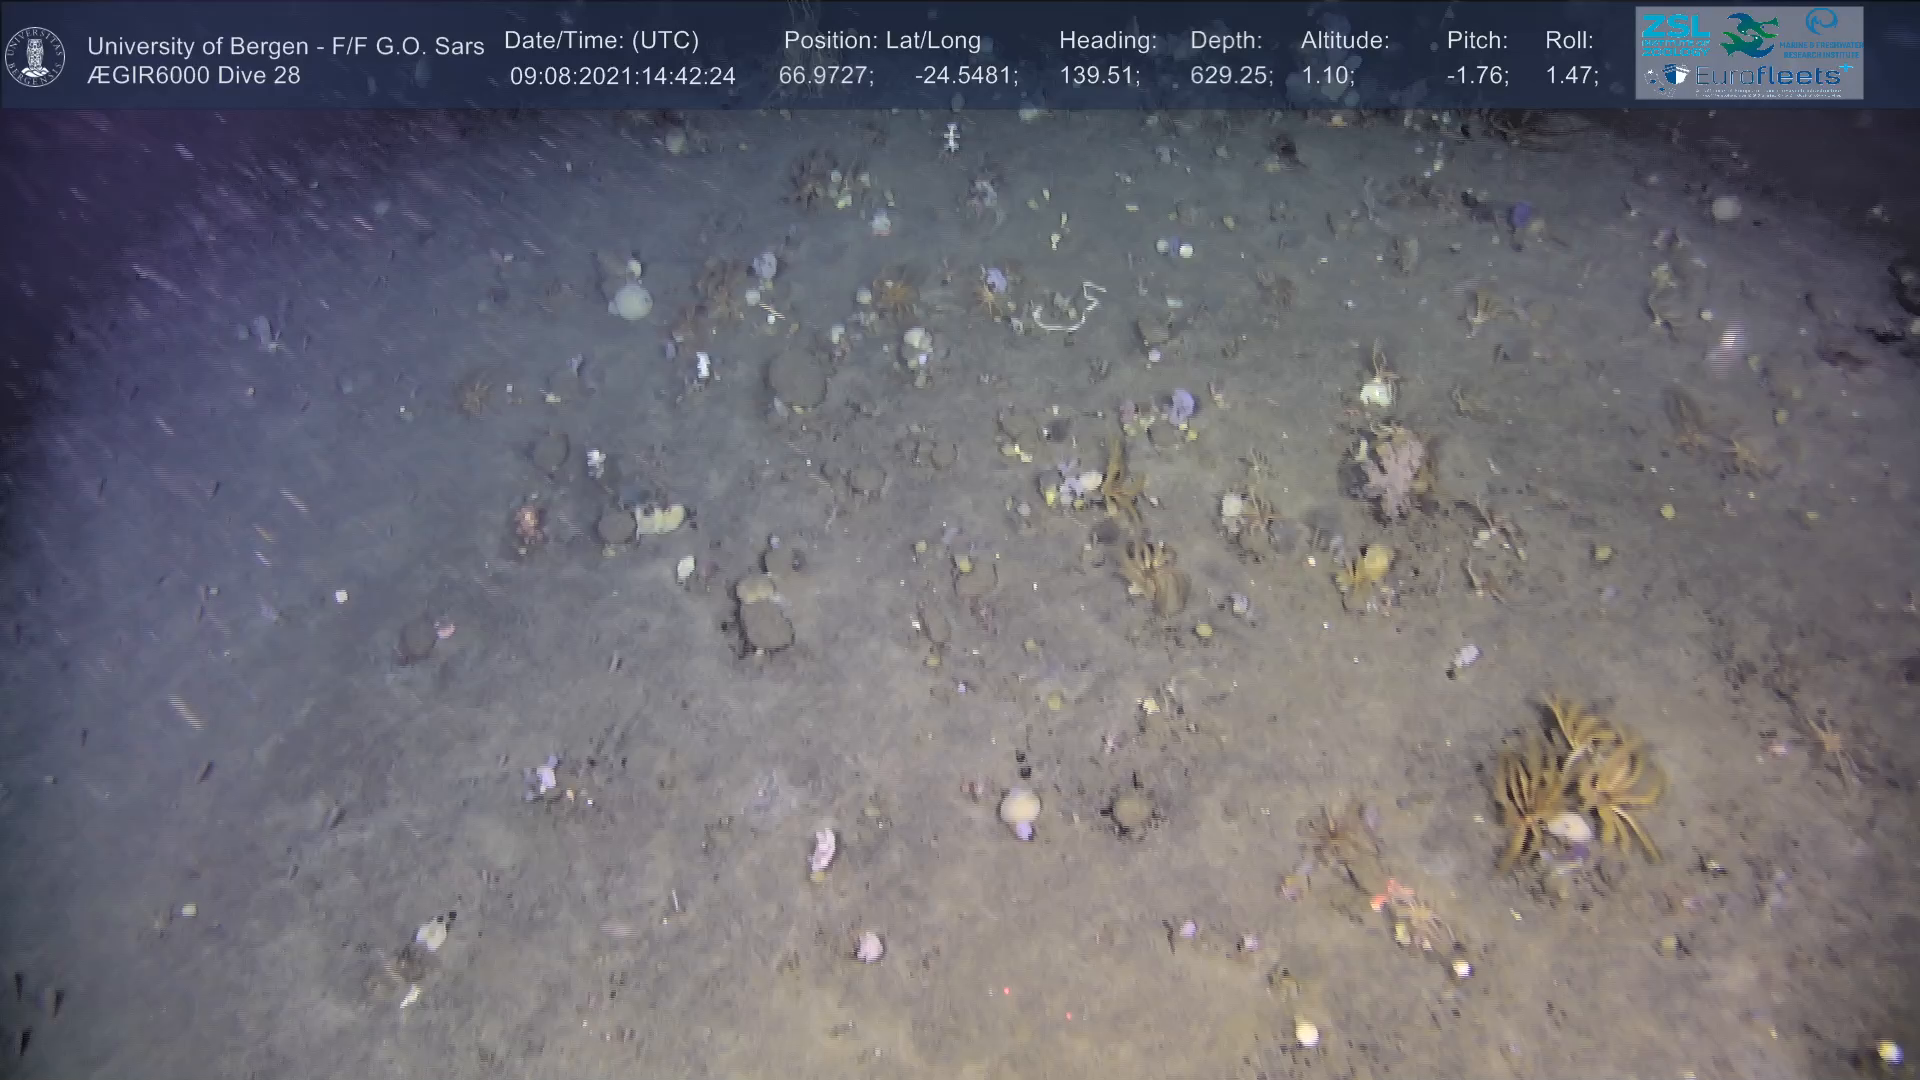Viewport: 1920px width, 1080px height.
Task: Click the Roll value 1.47
Action: [1571, 76]
